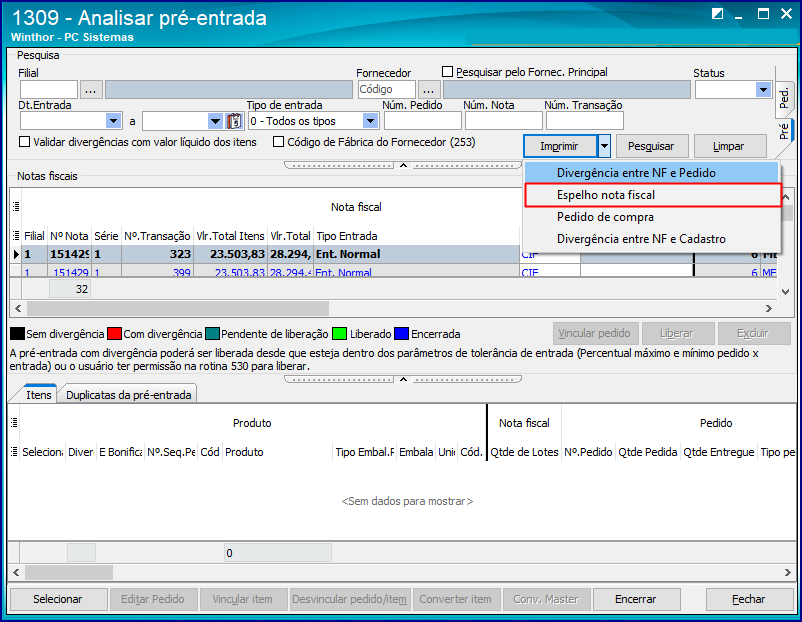The image size is (802, 622).
Task: Click the Qtde de Lotes column header
Action: point(524,452)
